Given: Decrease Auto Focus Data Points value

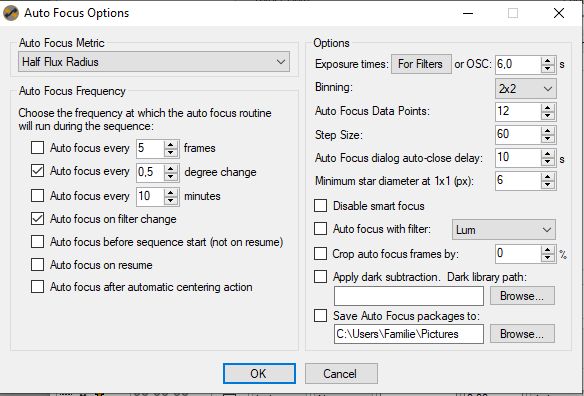Looking at the screenshot, I should (548, 115).
